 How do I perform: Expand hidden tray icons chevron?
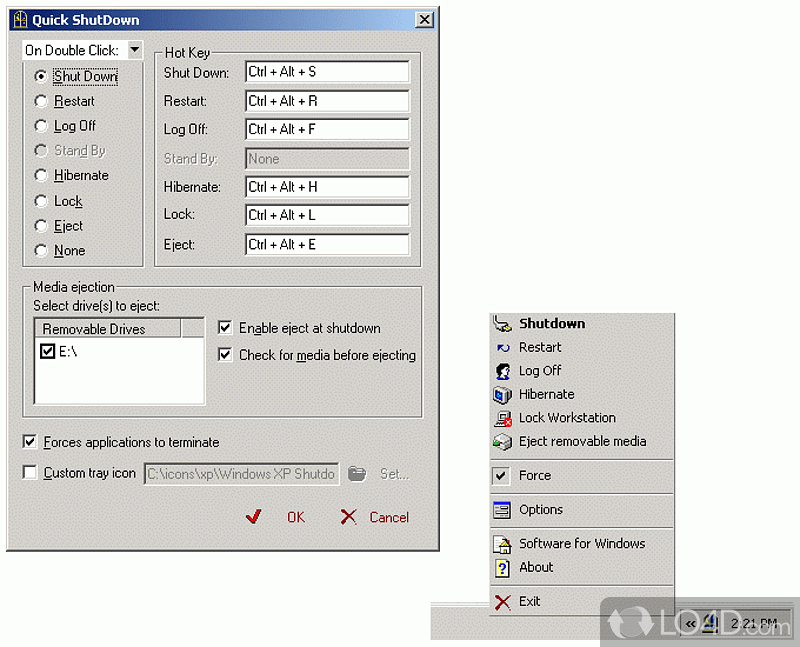[x=690, y=624]
